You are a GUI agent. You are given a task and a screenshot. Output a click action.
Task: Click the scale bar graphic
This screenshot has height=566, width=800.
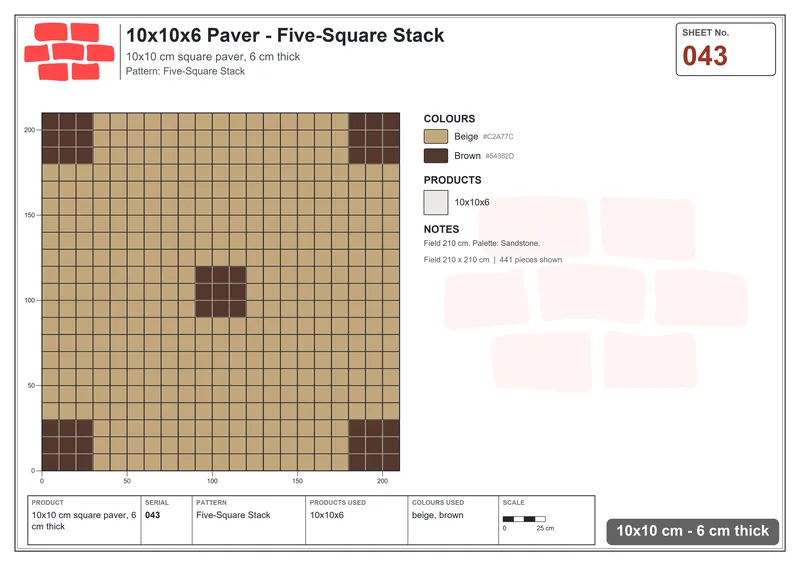[524, 519]
